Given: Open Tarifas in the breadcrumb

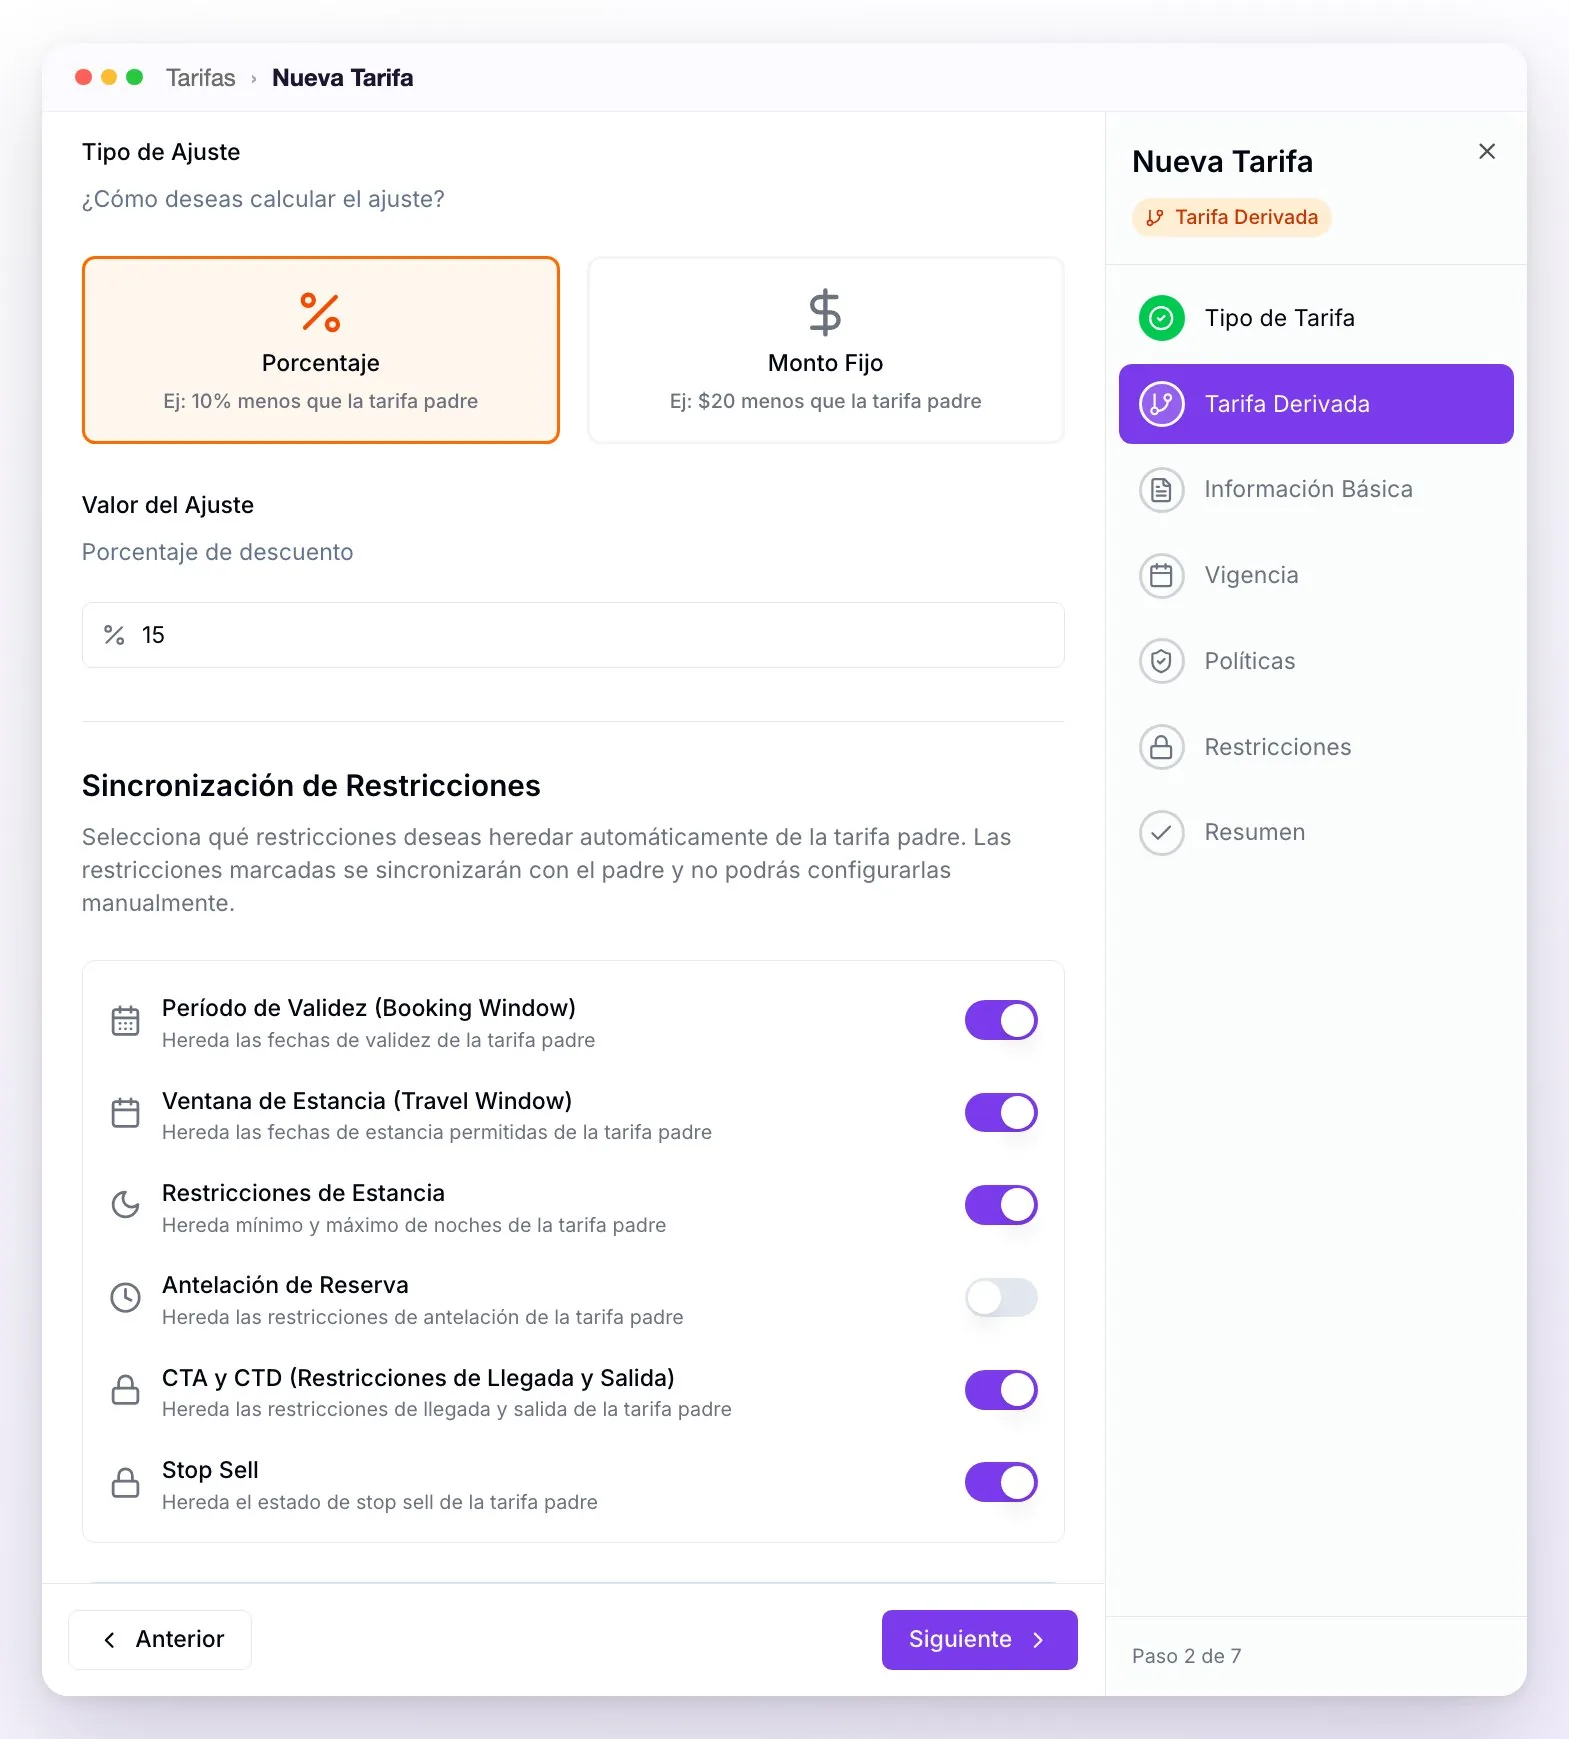Looking at the screenshot, I should 201,78.
